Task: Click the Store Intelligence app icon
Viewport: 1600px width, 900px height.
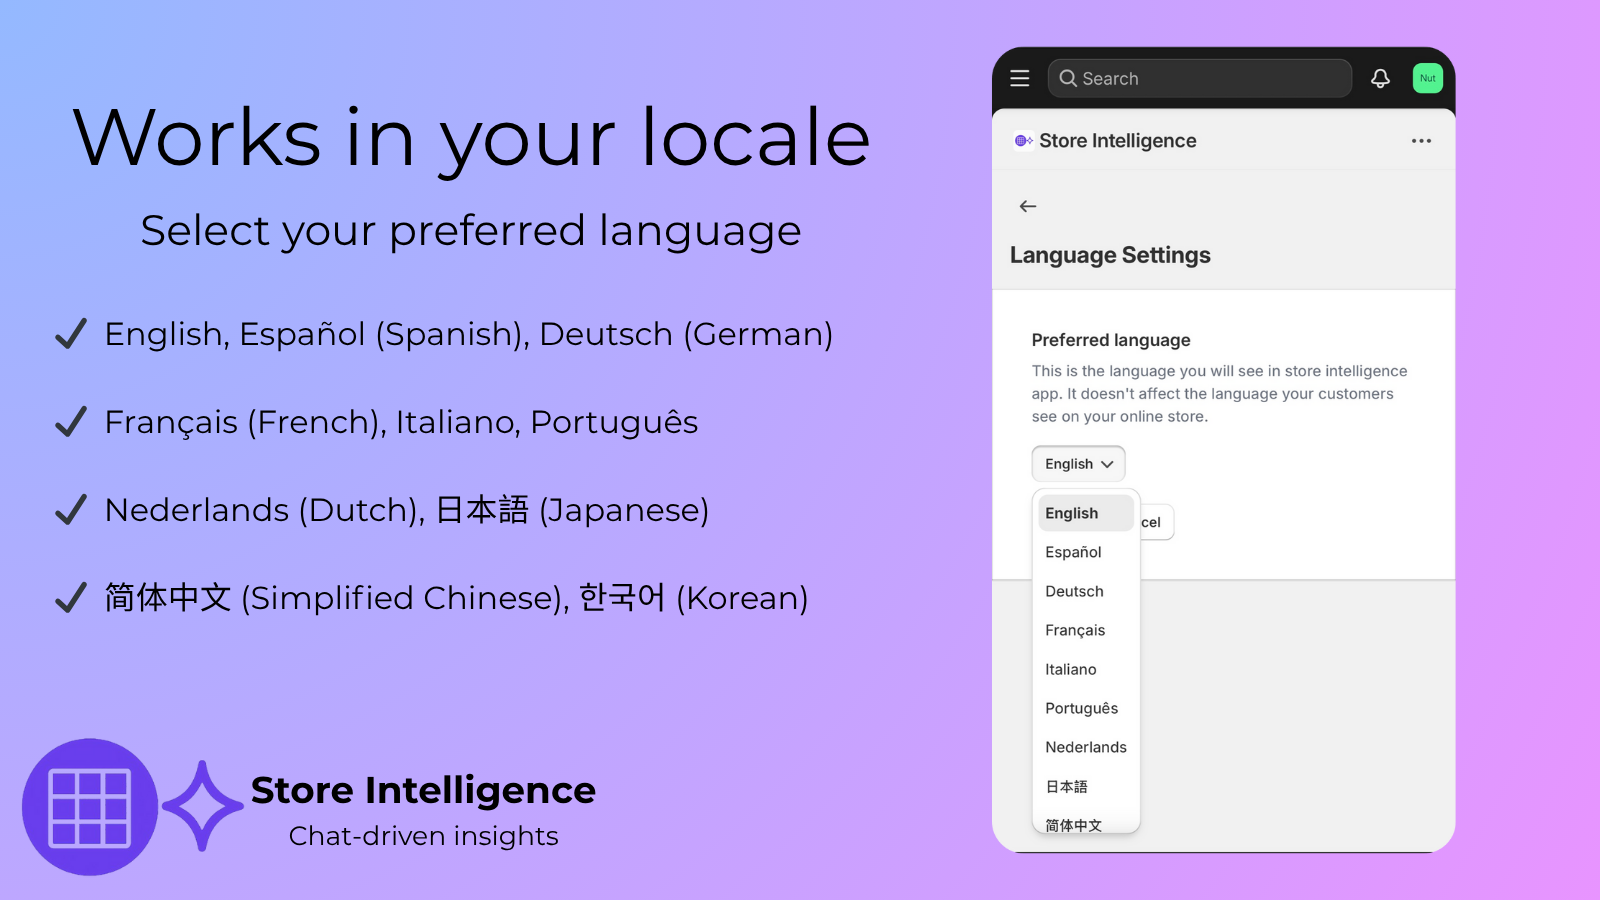Action: click(x=1023, y=141)
